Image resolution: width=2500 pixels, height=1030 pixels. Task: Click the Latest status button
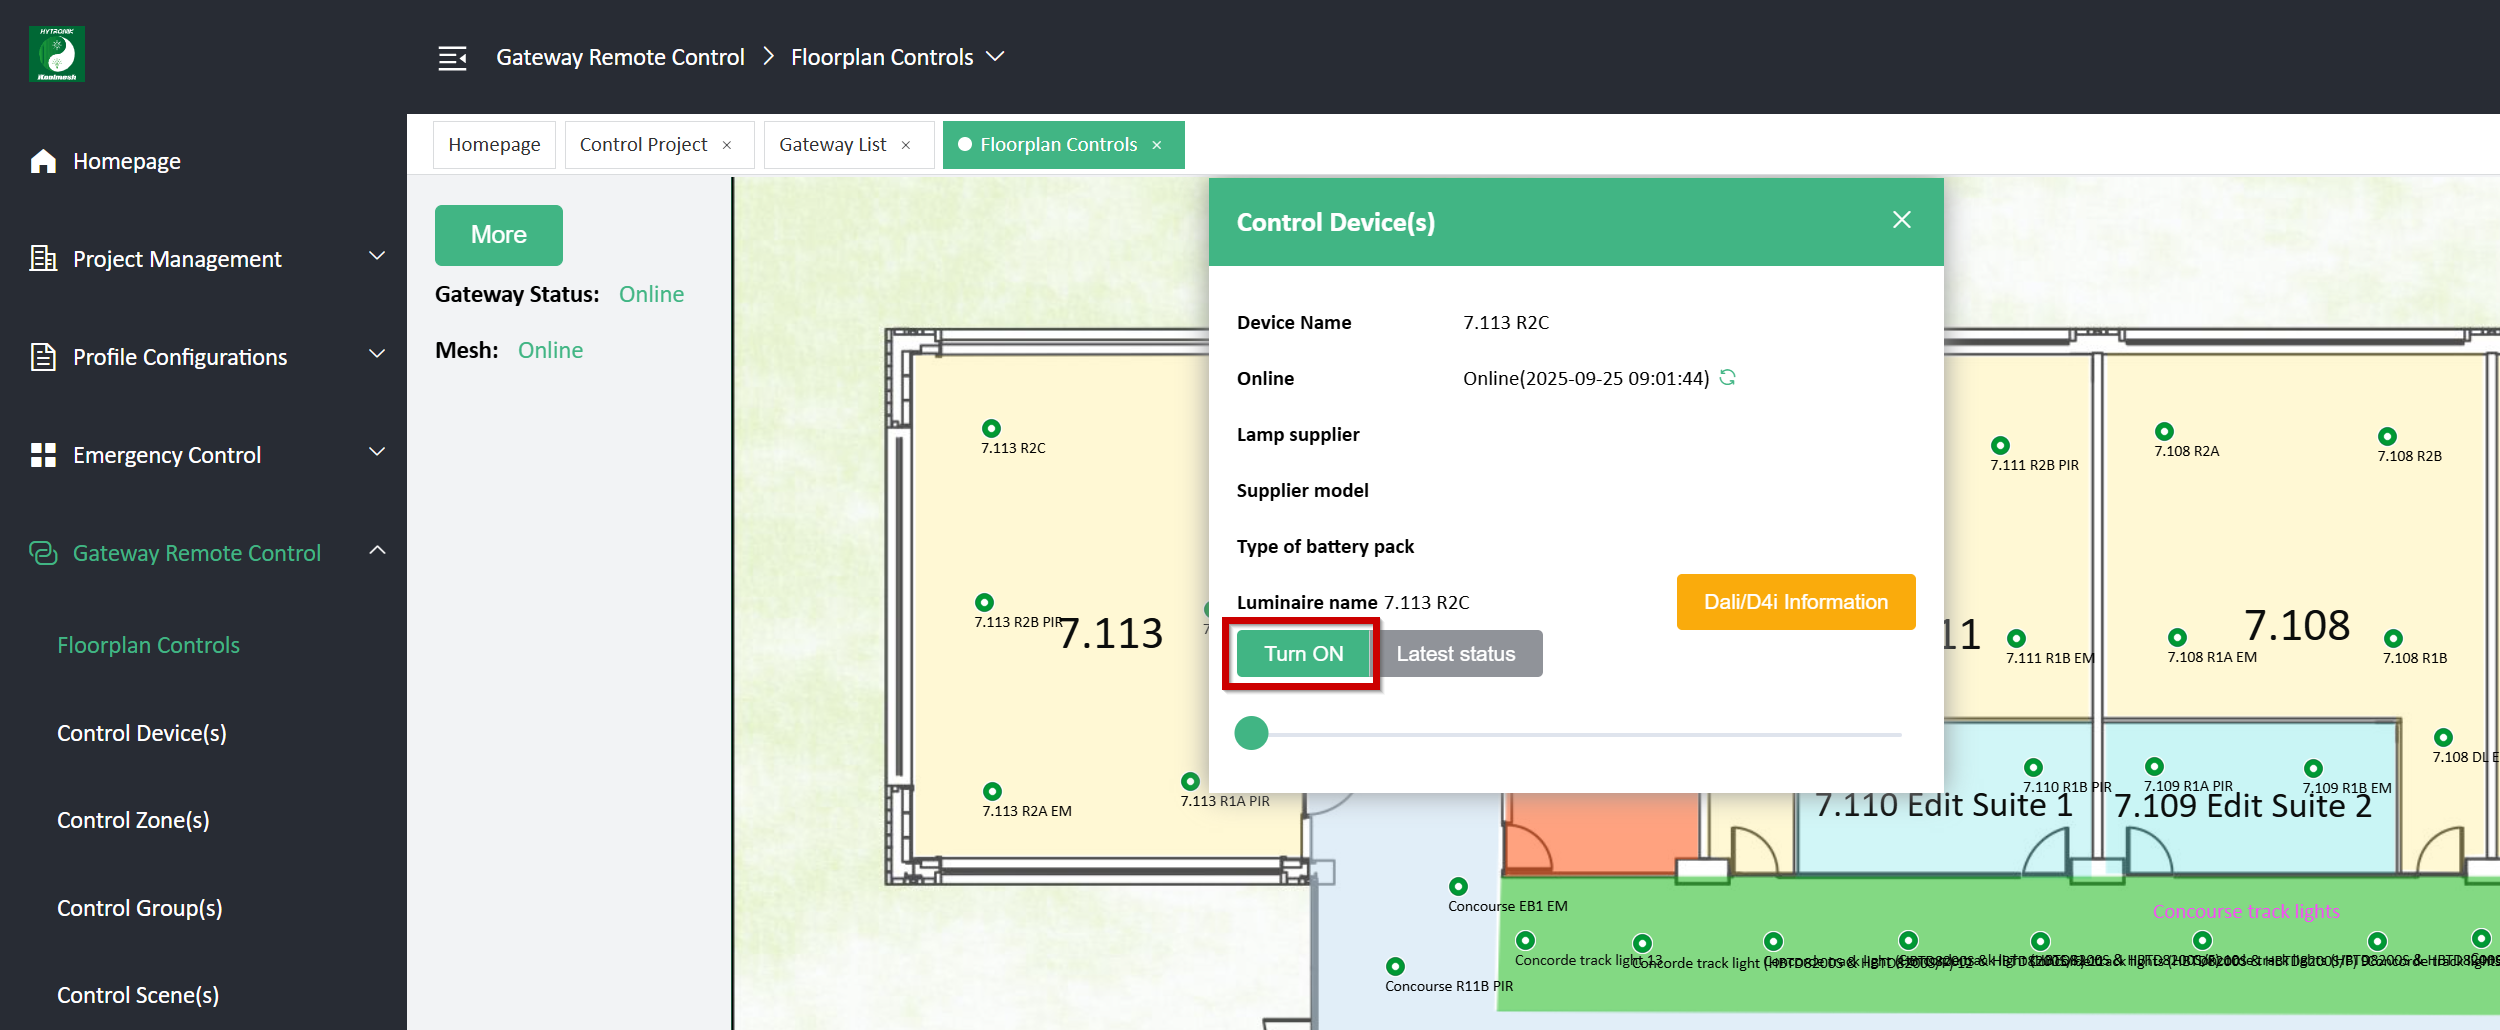pyautogui.click(x=1455, y=654)
